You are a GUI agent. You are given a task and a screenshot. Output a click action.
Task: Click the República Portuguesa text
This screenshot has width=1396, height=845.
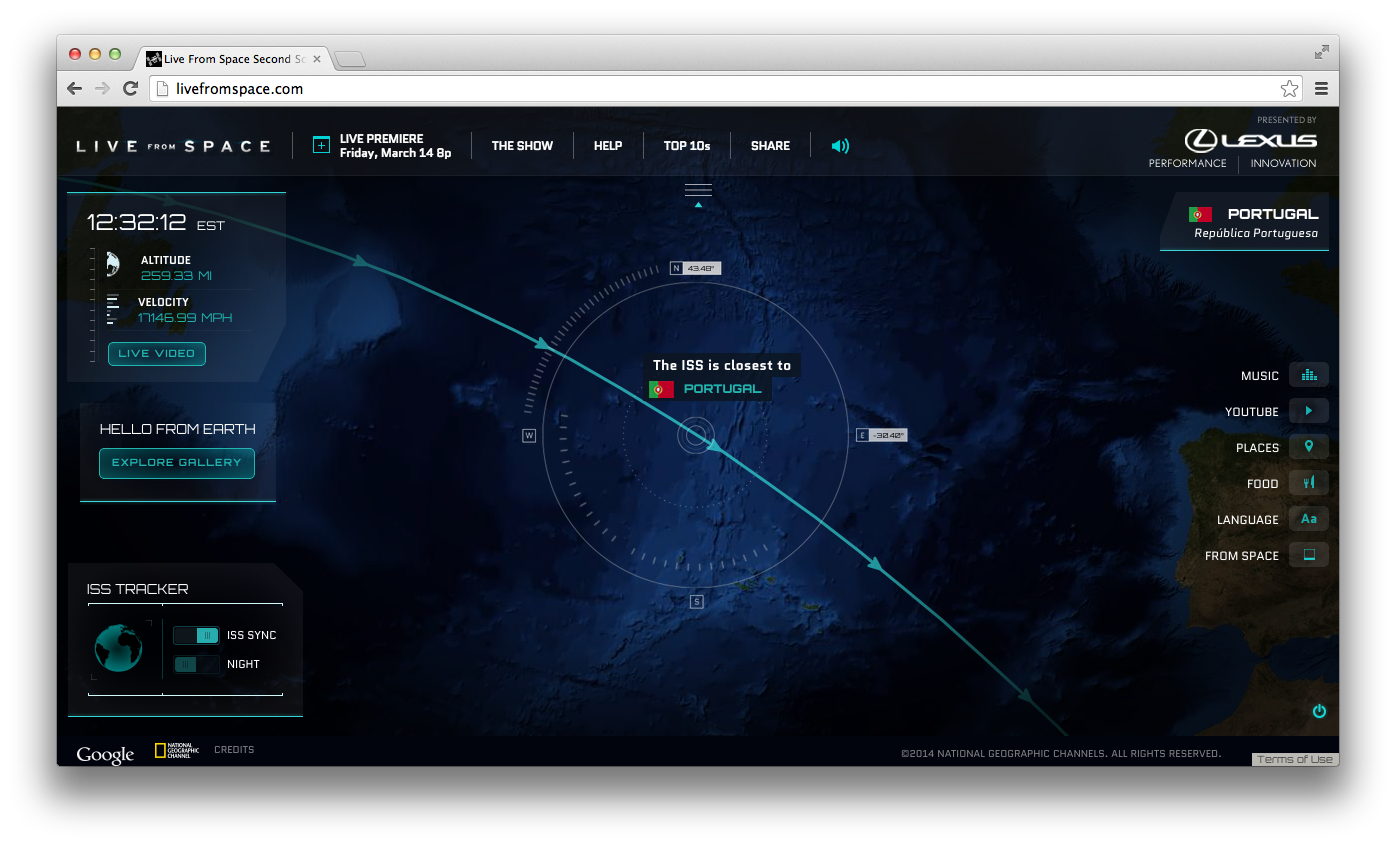pos(1256,234)
